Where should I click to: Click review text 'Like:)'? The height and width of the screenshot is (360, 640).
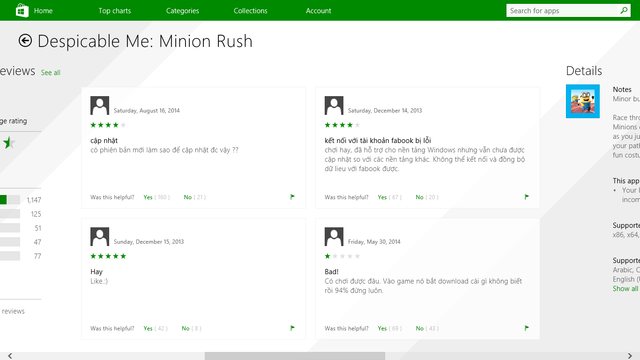tap(99, 281)
